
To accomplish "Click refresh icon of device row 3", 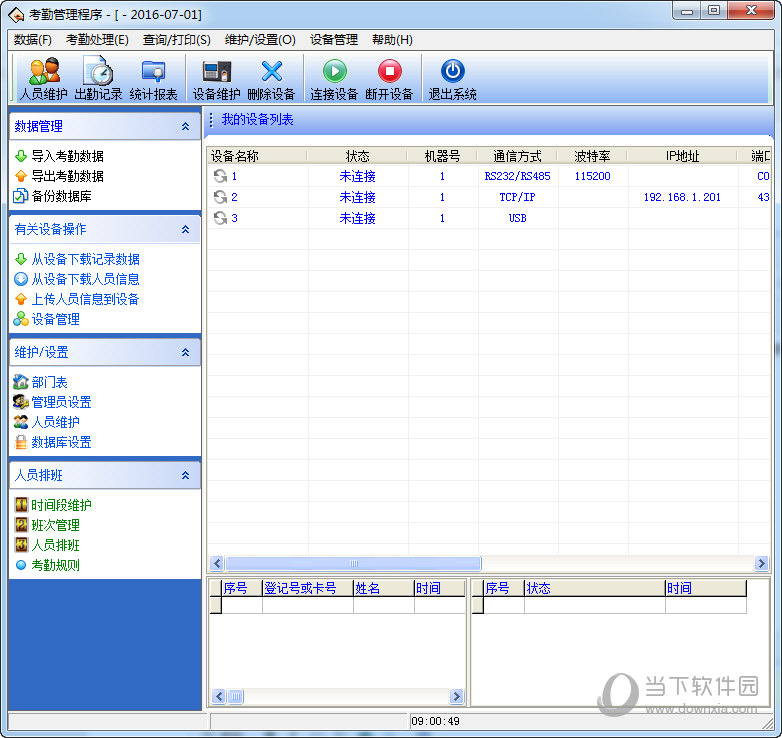I will [x=220, y=218].
